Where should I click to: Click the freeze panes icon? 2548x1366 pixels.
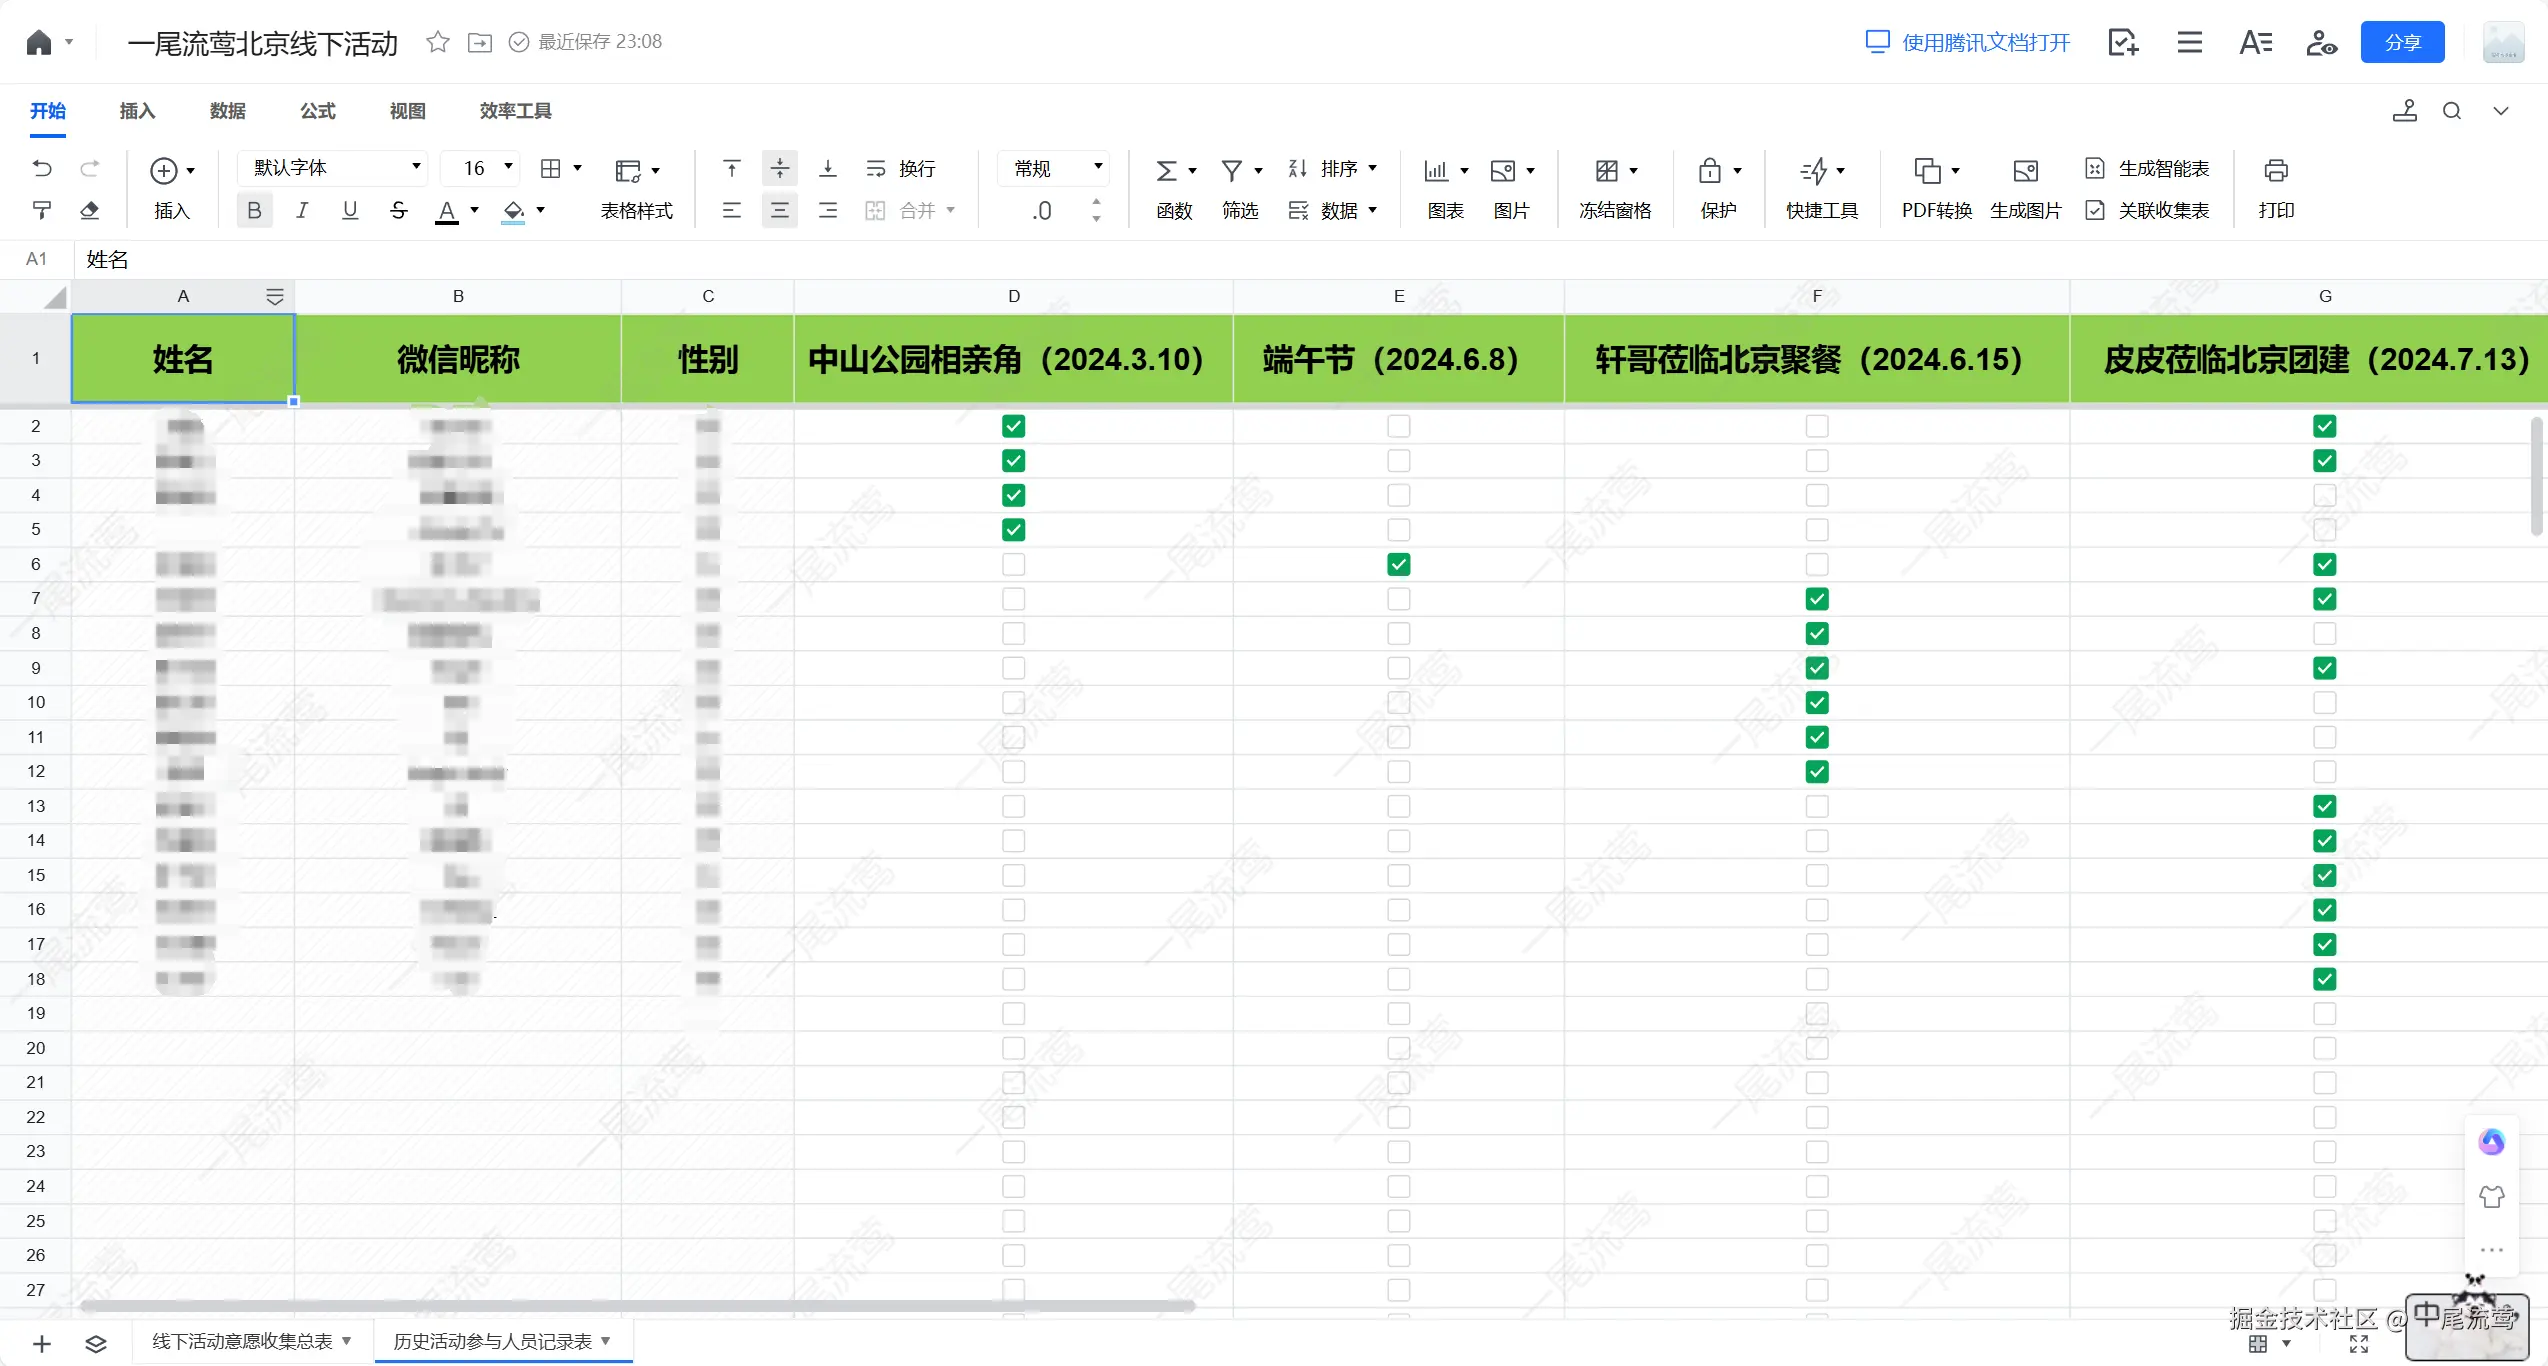coord(1607,170)
